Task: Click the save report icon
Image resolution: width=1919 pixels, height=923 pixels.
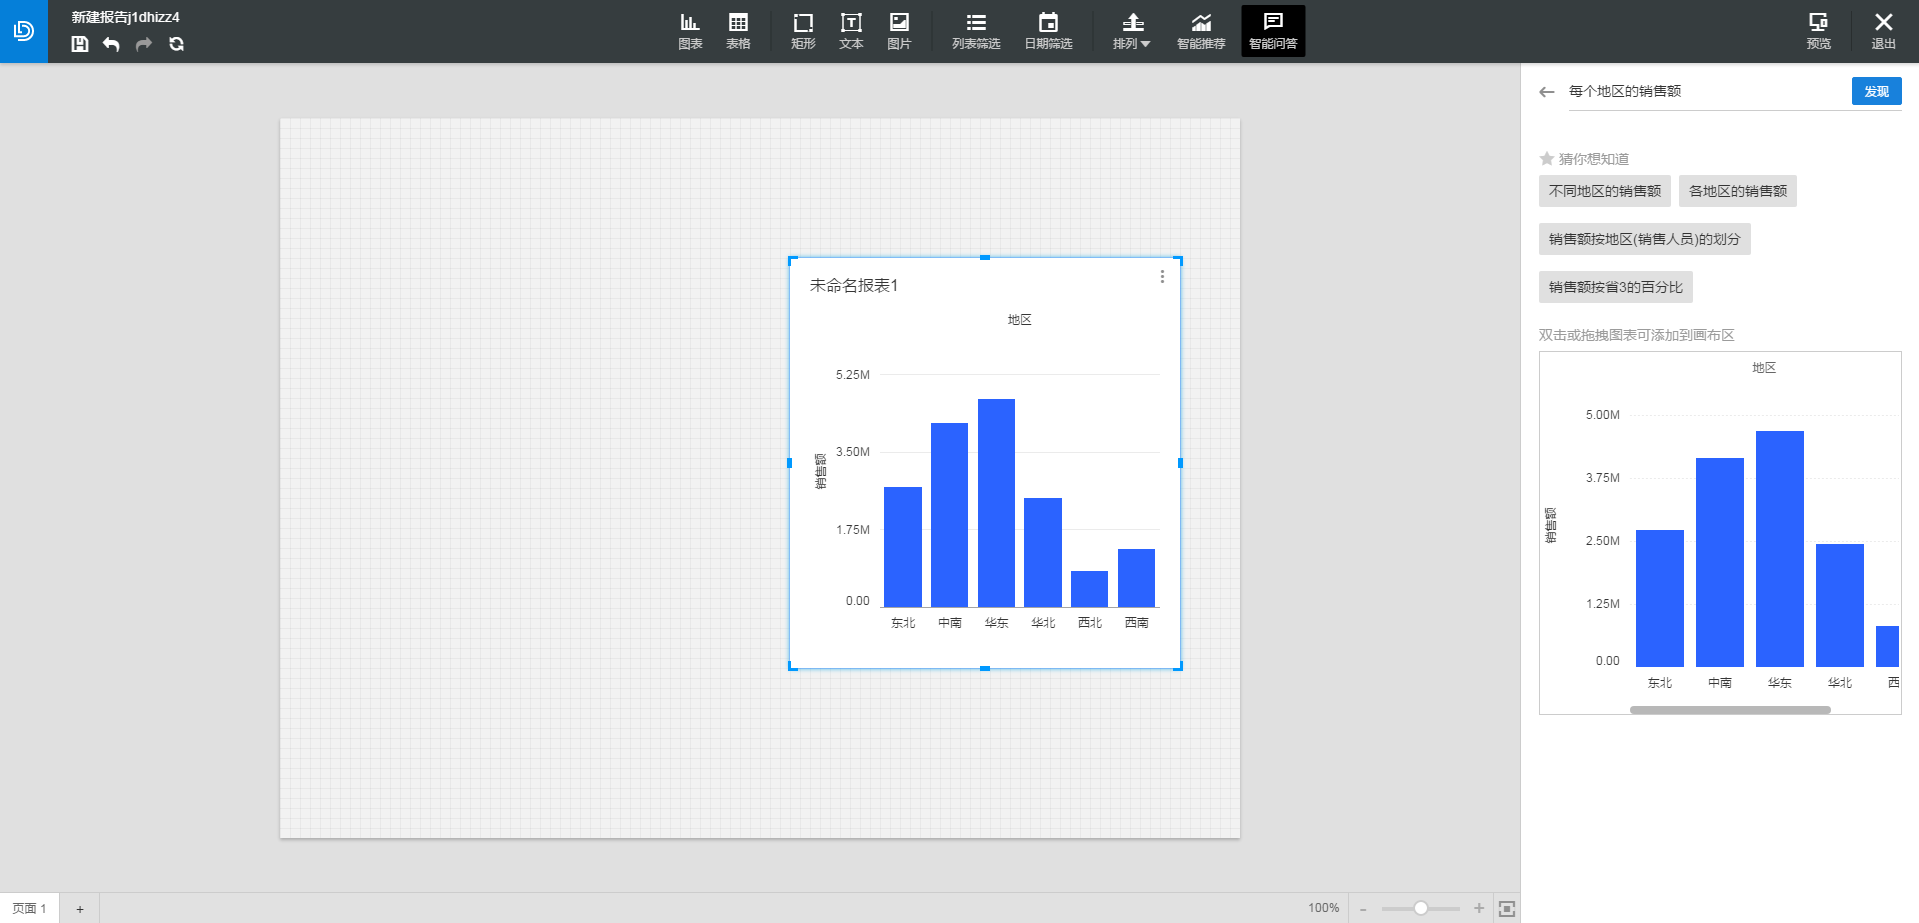Action: (x=80, y=44)
